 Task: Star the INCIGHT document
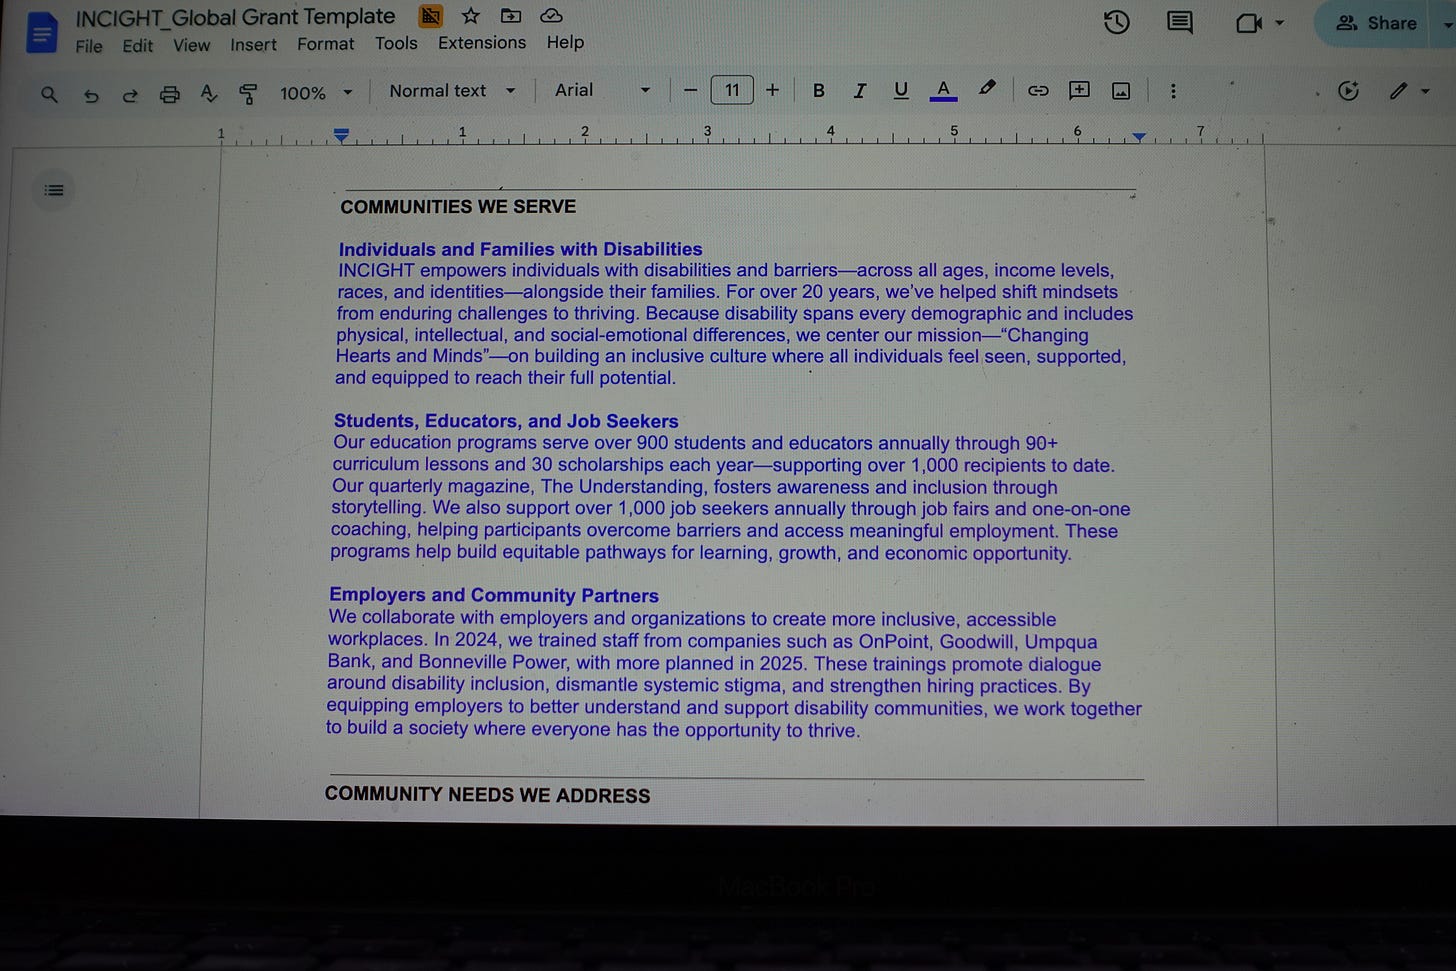click(x=471, y=16)
